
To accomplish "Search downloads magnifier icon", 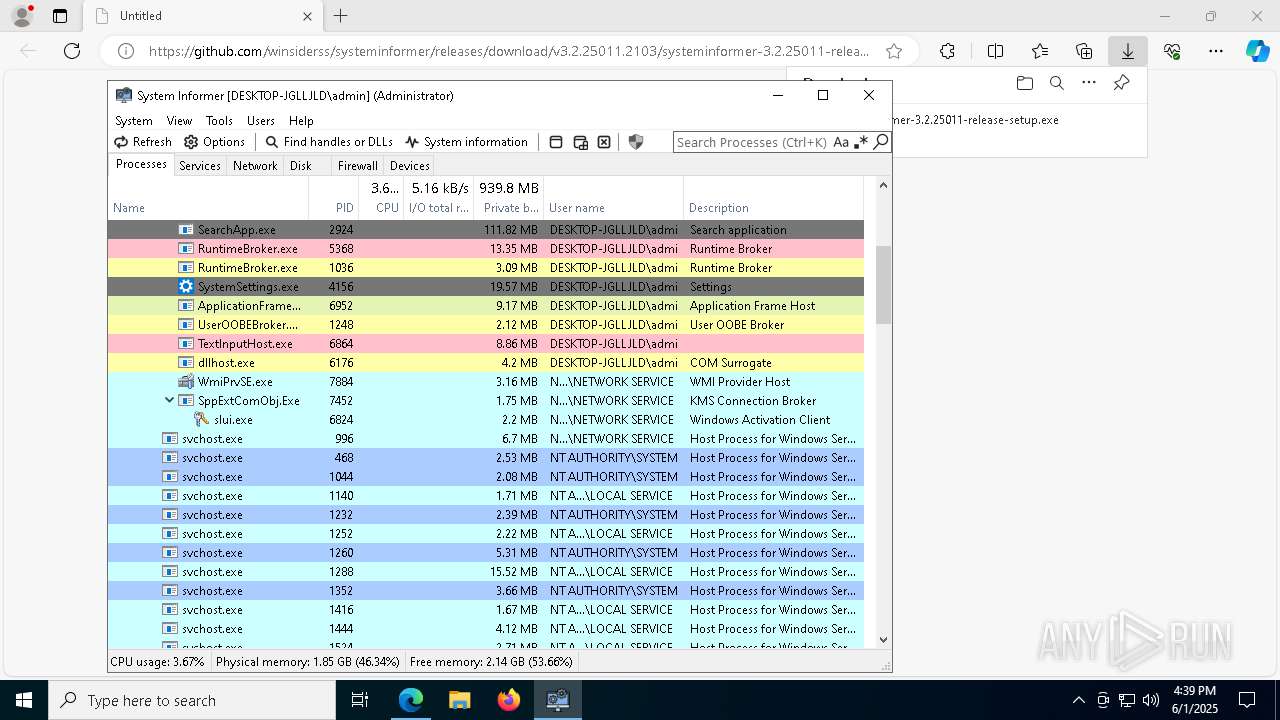I will 1056,83.
